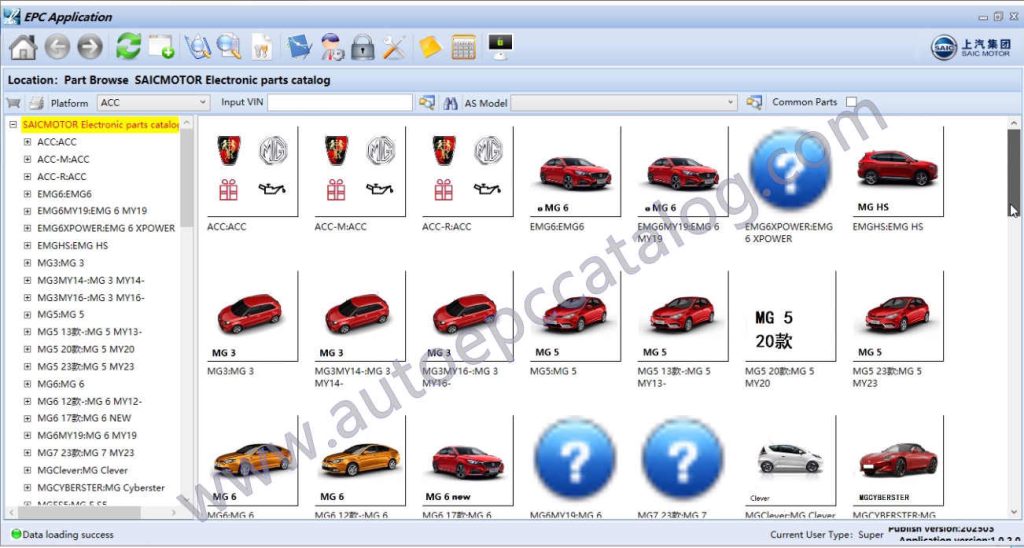Click the binoculars search icon

pos(450,102)
